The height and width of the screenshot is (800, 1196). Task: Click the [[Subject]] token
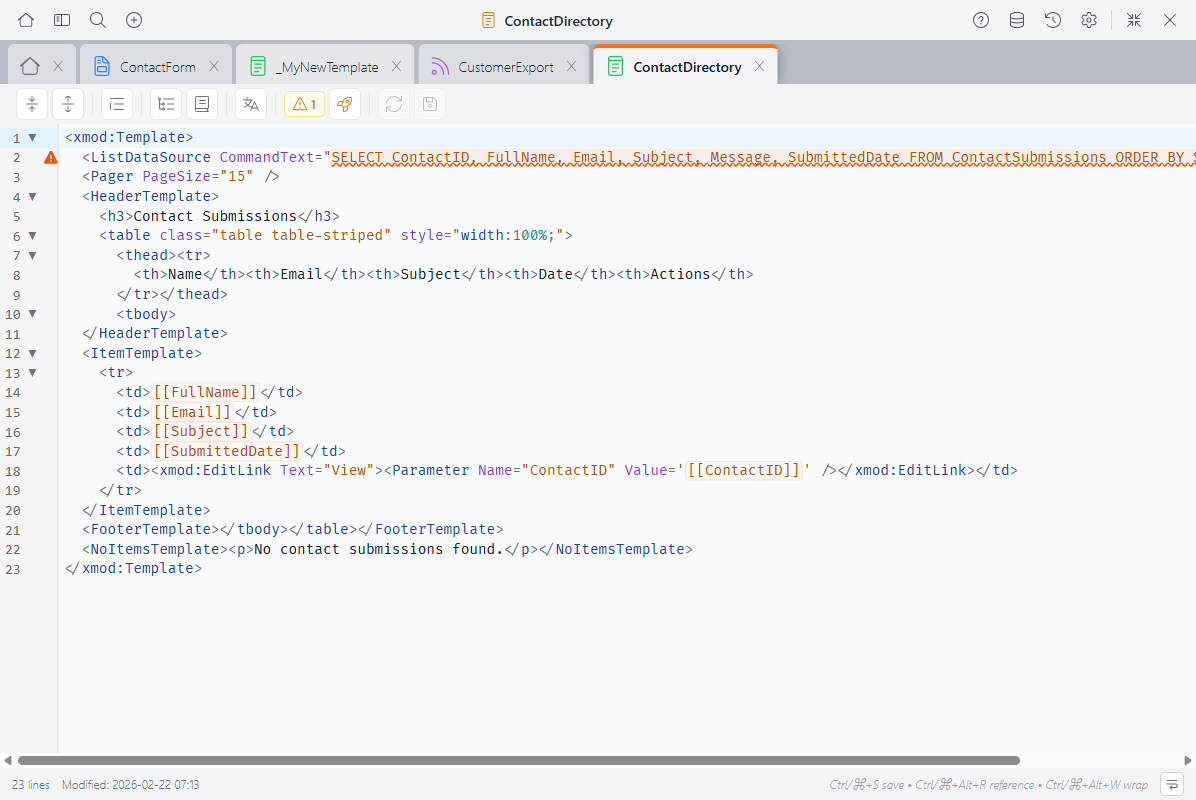click(x=201, y=431)
